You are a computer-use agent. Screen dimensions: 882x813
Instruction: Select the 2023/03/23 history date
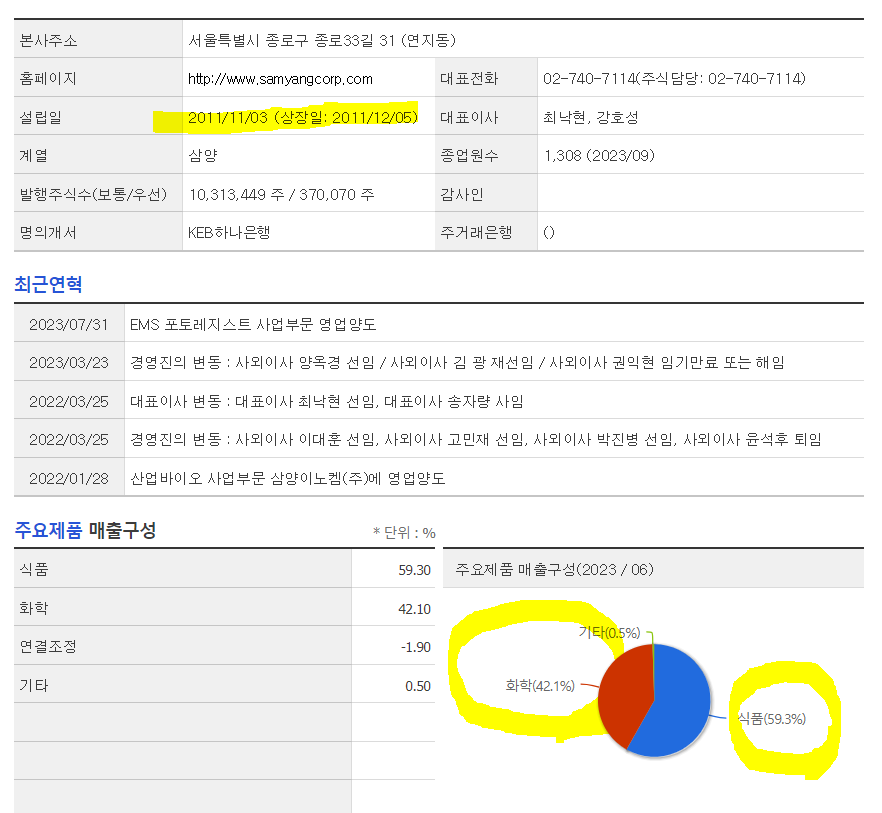[69, 363]
